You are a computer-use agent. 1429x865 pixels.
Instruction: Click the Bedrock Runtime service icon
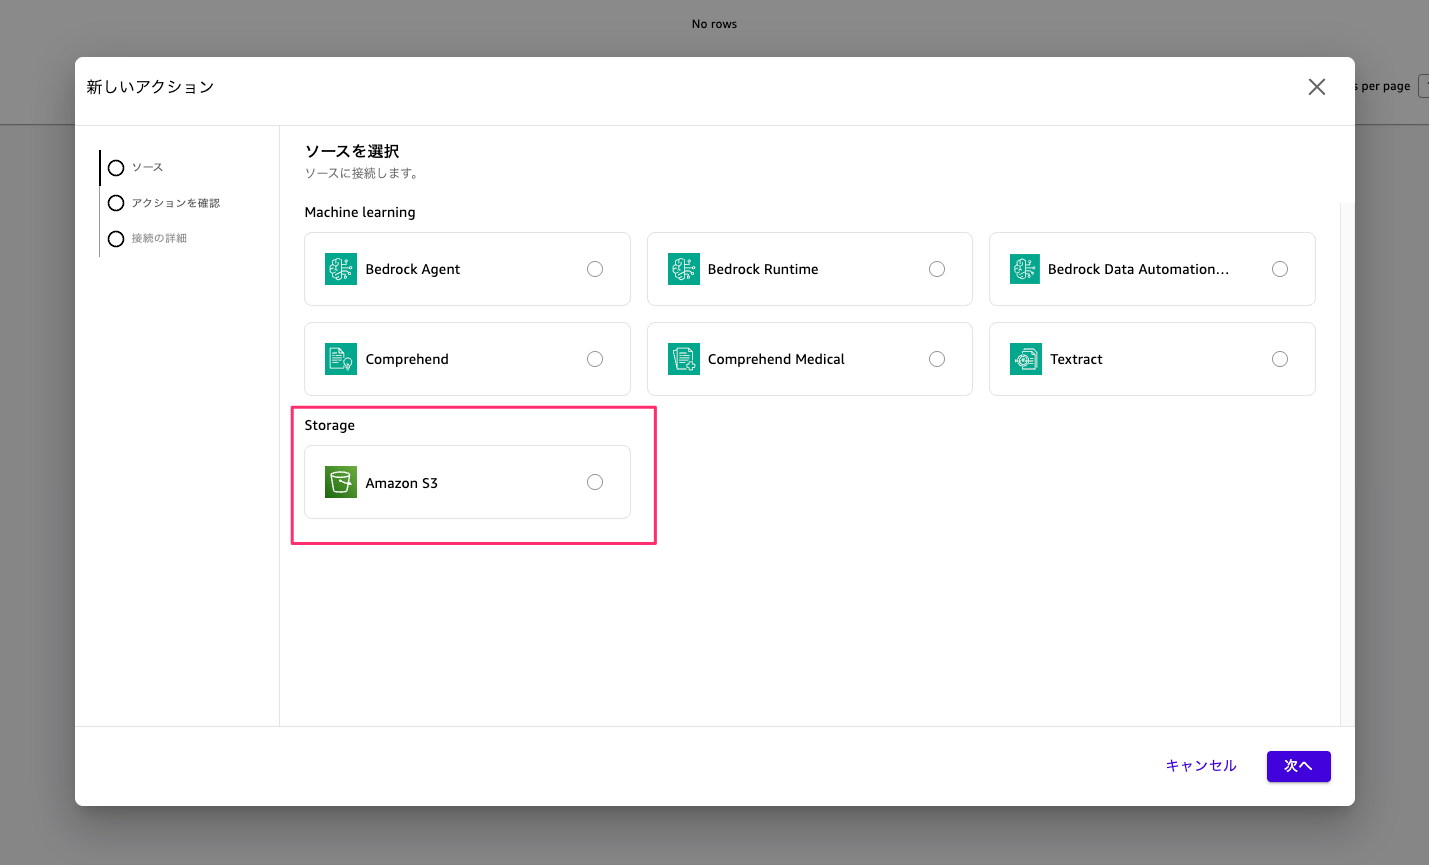click(x=684, y=269)
